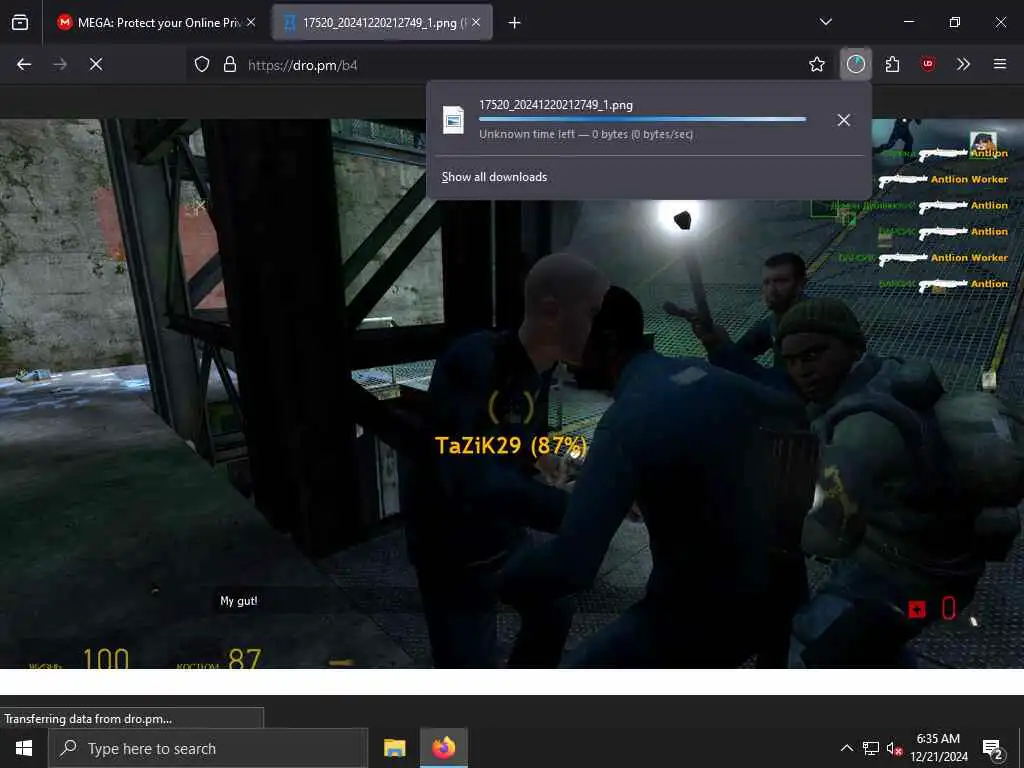1024x768 pixels.
Task: Close the 17520_20241220212749_1.png tab
Action: [476, 22]
